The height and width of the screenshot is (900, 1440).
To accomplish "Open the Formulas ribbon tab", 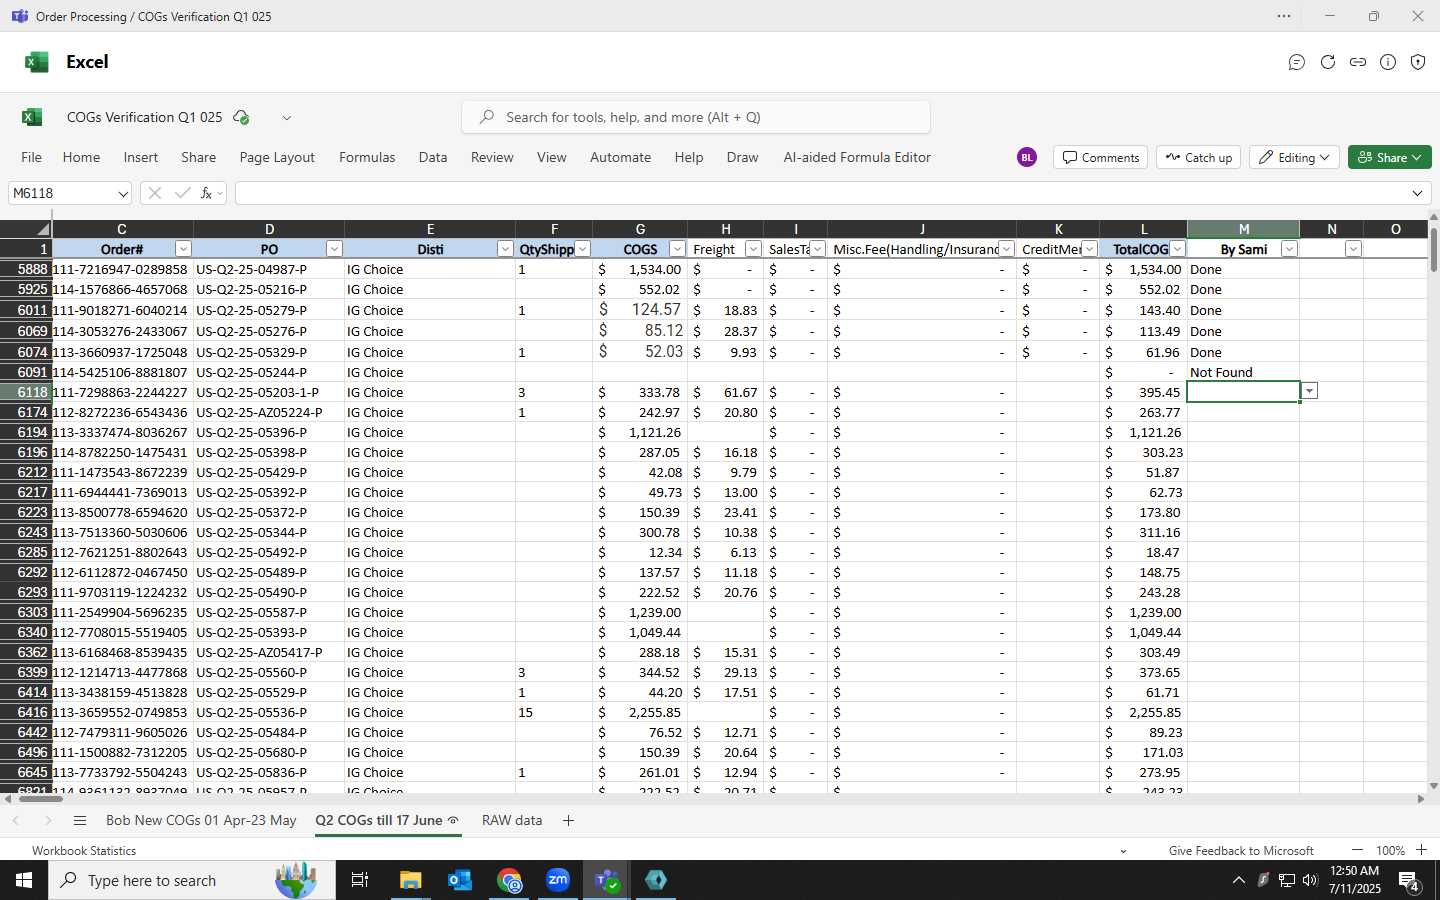I will coord(367,157).
